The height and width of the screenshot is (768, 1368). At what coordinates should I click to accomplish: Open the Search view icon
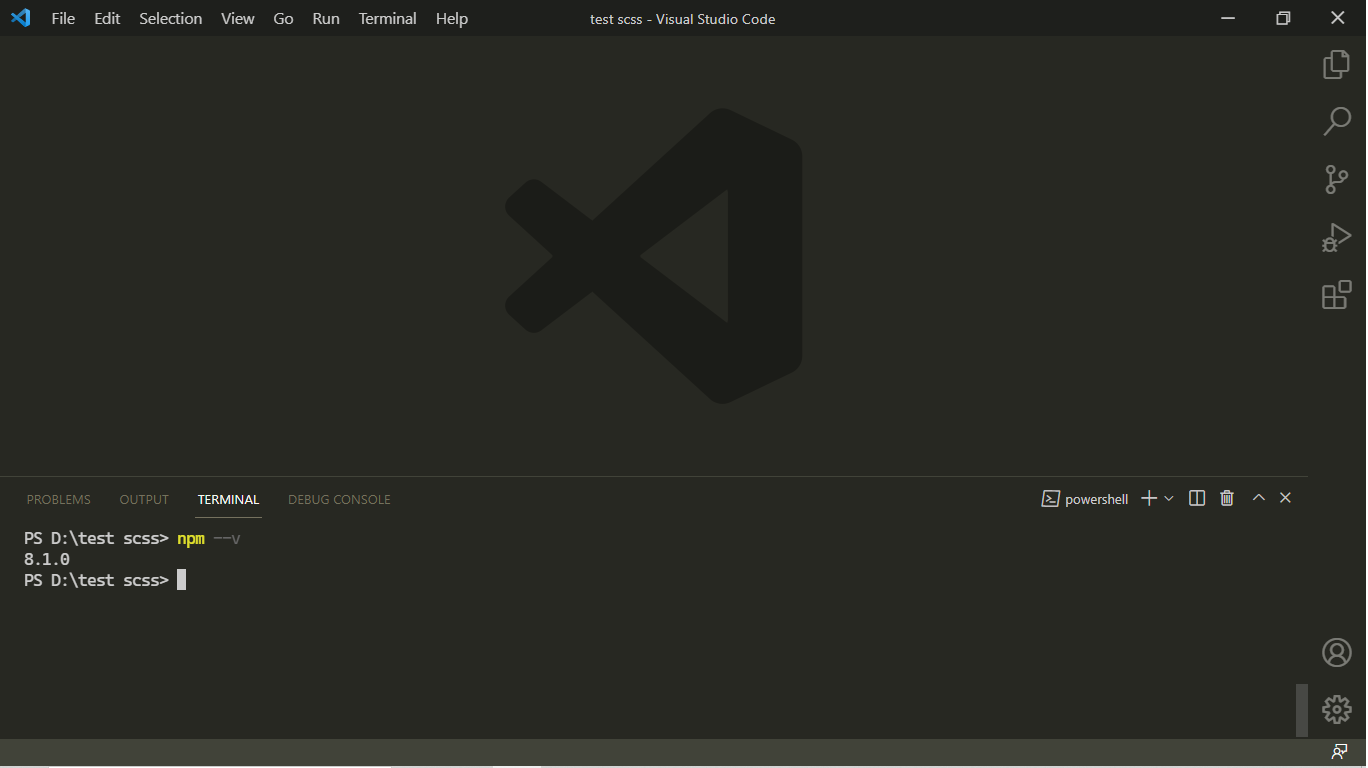click(x=1337, y=122)
